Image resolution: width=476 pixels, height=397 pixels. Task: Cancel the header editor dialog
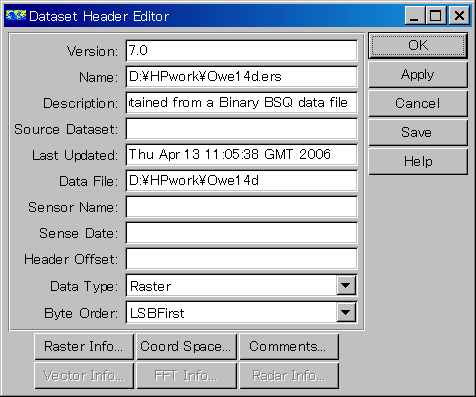tap(418, 103)
